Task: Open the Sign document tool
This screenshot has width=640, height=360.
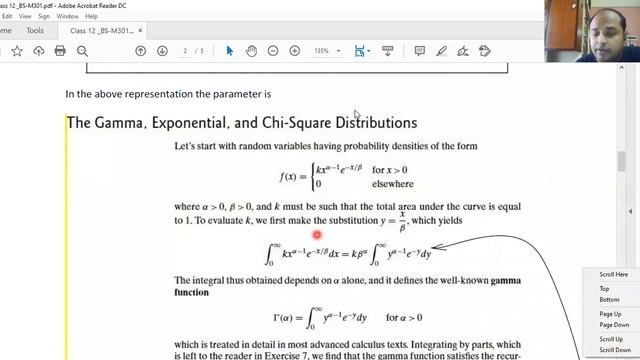Action: click(x=463, y=51)
